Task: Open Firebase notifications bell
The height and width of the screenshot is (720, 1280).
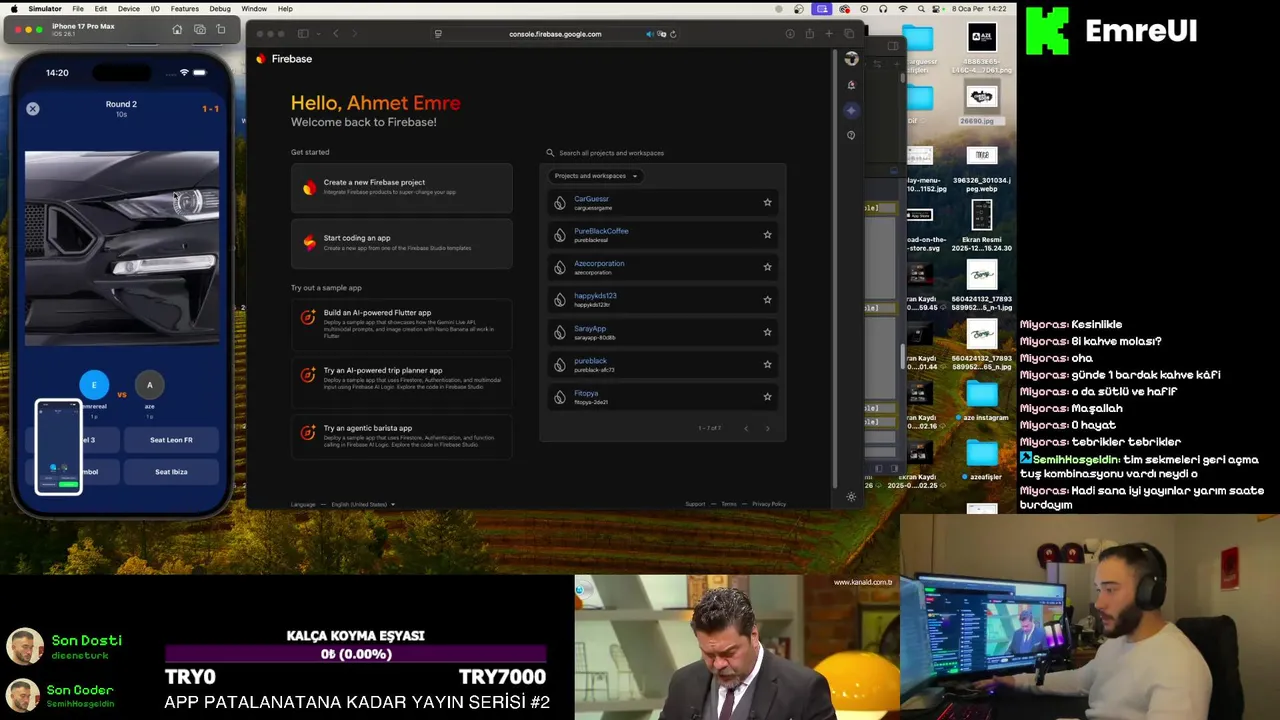Action: click(x=851, y=85)
